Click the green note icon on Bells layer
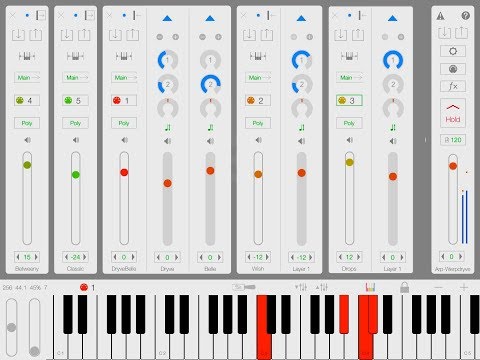Viewport: 480px width, 360px height. tap(210, 128)
